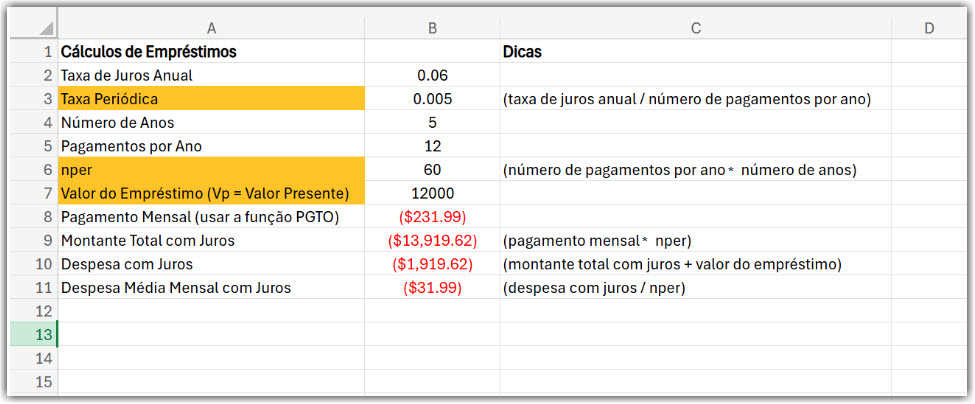The image size is (975, 404).
Task: Select the red ($13,919.62) value
Action: [x=432, y=241]
